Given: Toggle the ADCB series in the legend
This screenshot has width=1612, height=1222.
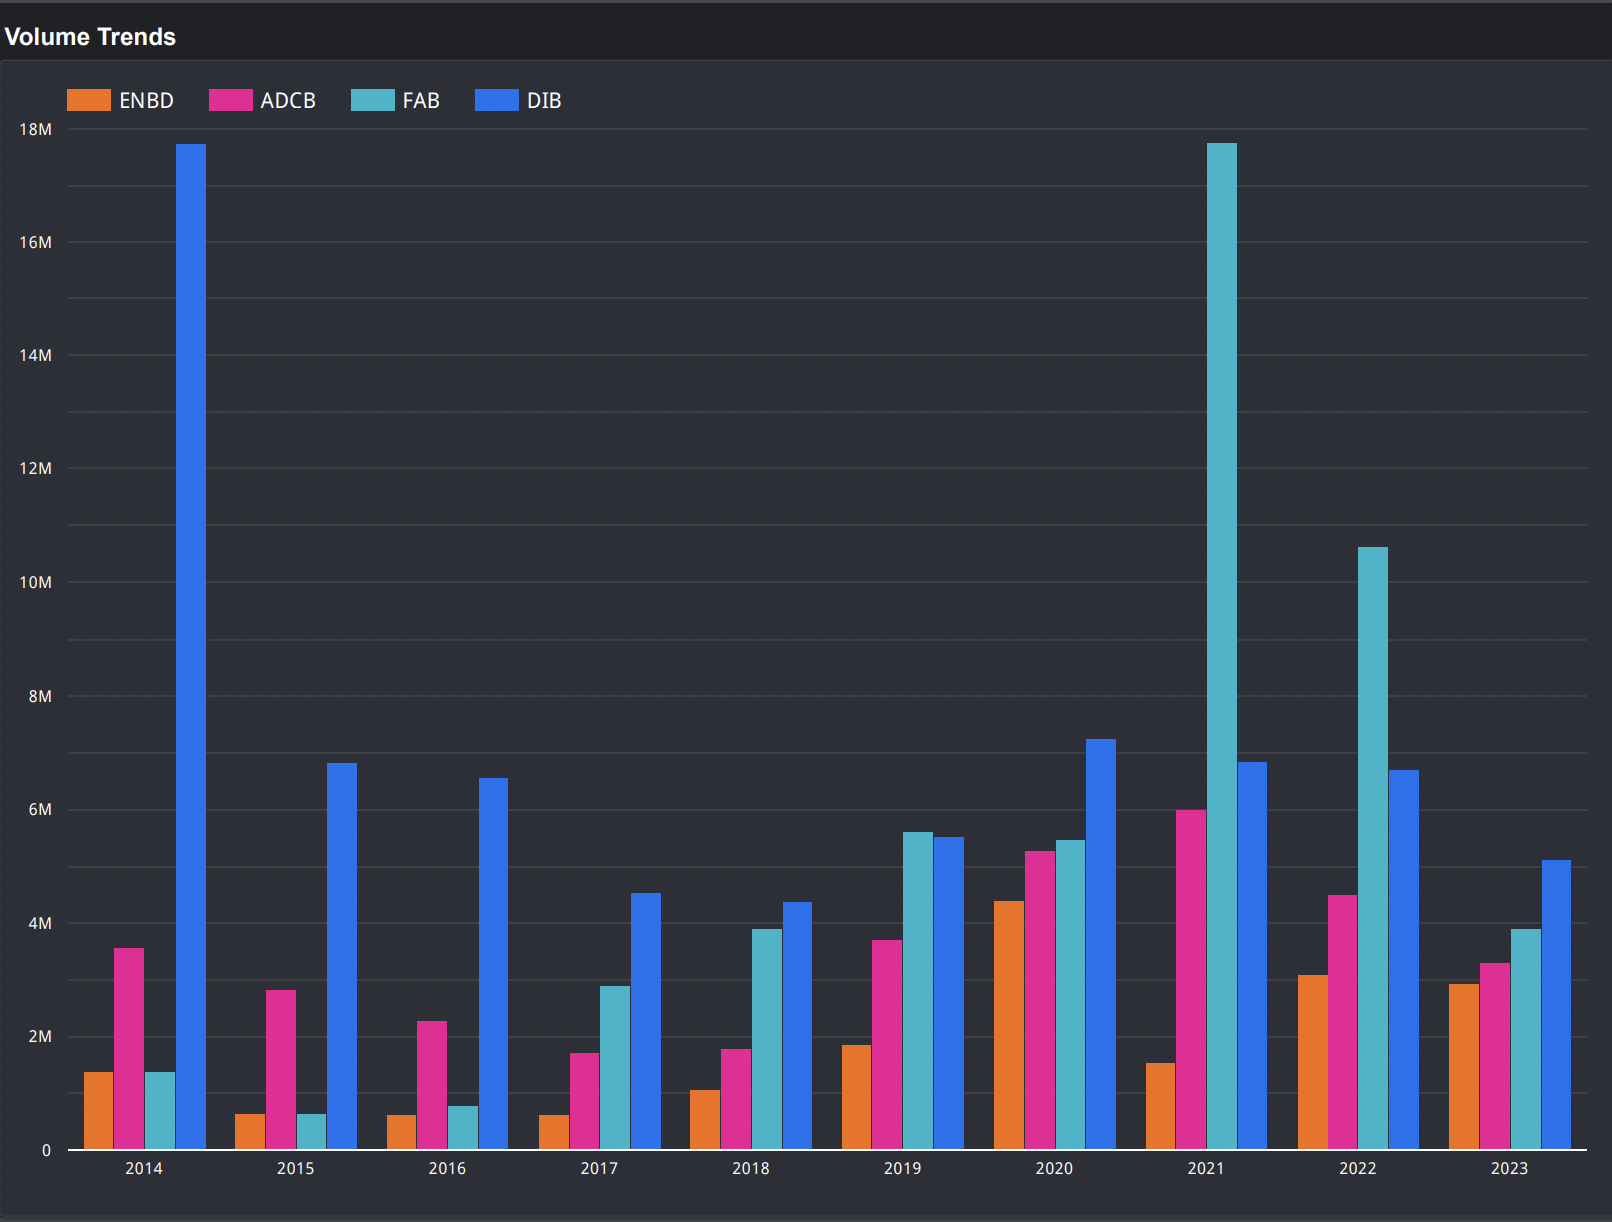Looking at the screenshot, I should pos(262,100).
